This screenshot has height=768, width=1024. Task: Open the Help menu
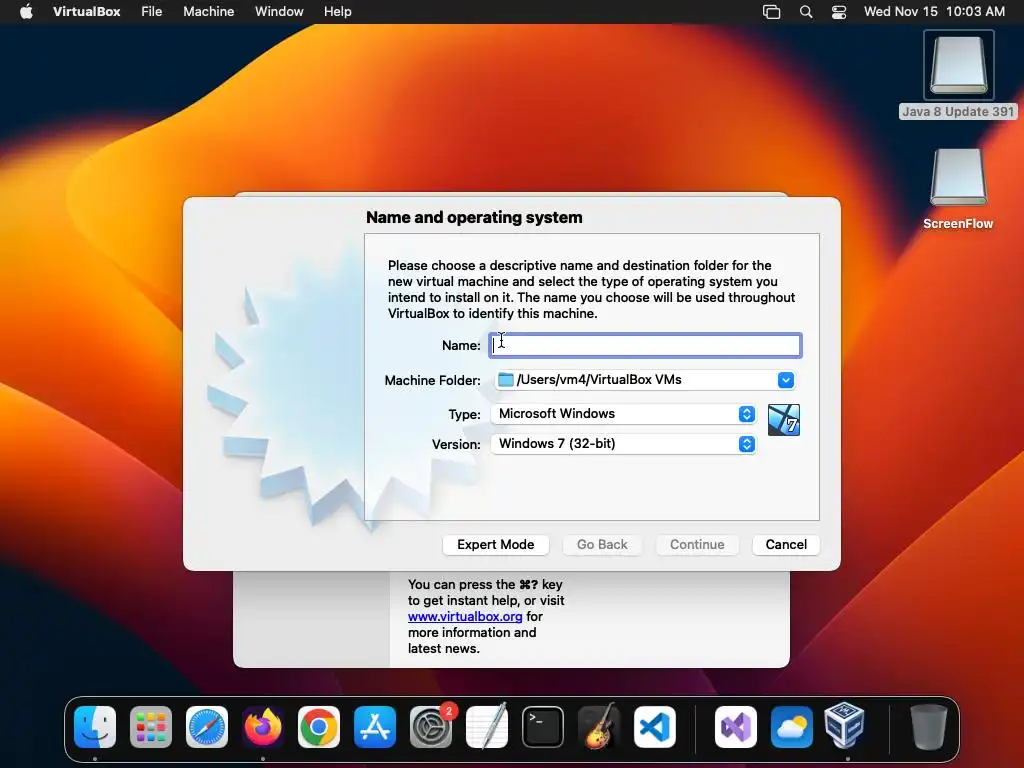(338, 12)
